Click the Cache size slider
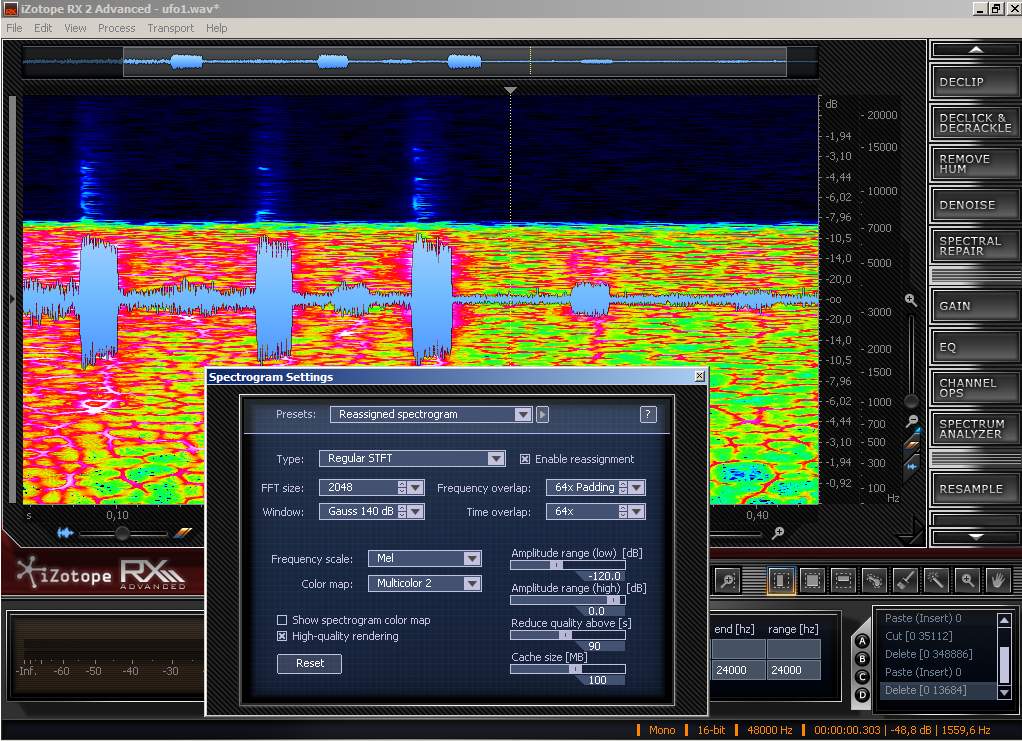 tap(568, 669)
